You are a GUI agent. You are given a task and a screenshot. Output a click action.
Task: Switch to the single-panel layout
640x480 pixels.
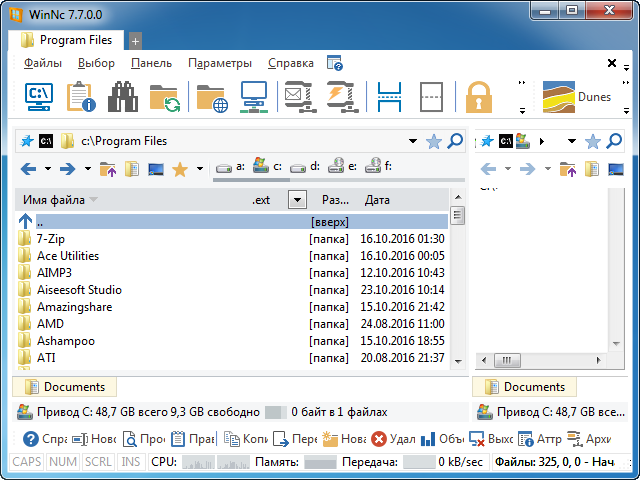click(431, 98)
